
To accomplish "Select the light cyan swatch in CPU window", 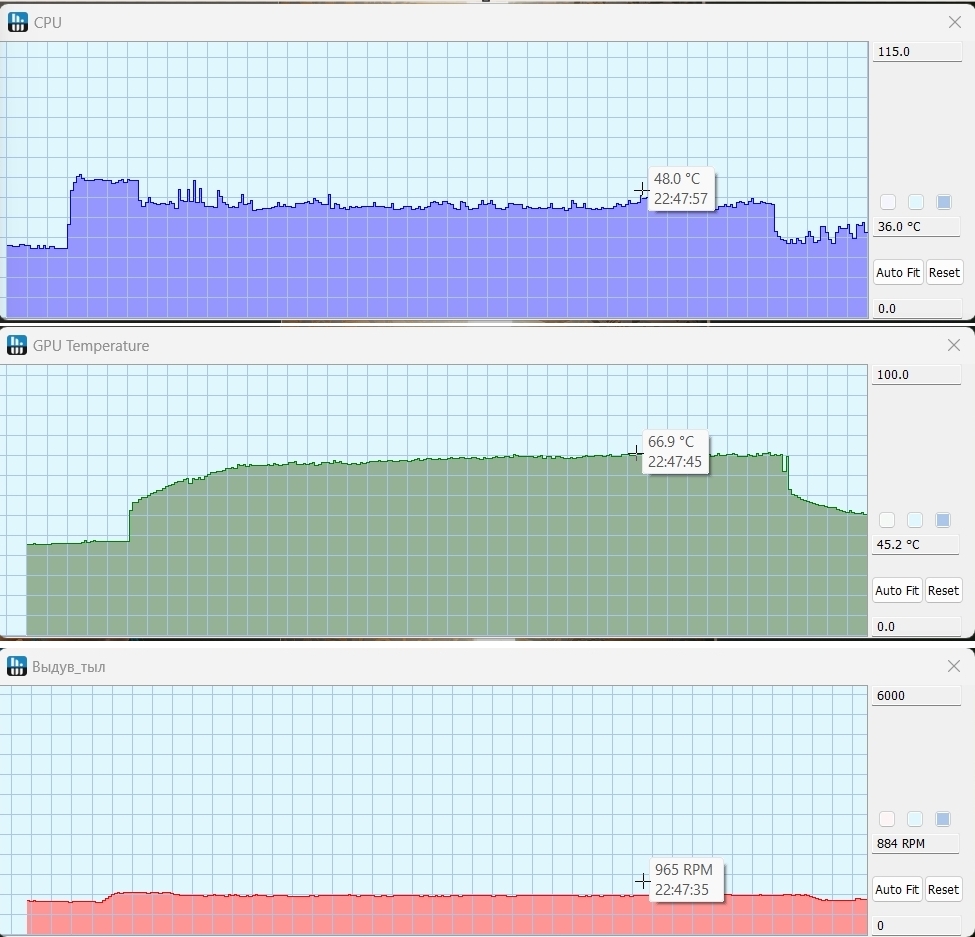I will pos(916,202).
